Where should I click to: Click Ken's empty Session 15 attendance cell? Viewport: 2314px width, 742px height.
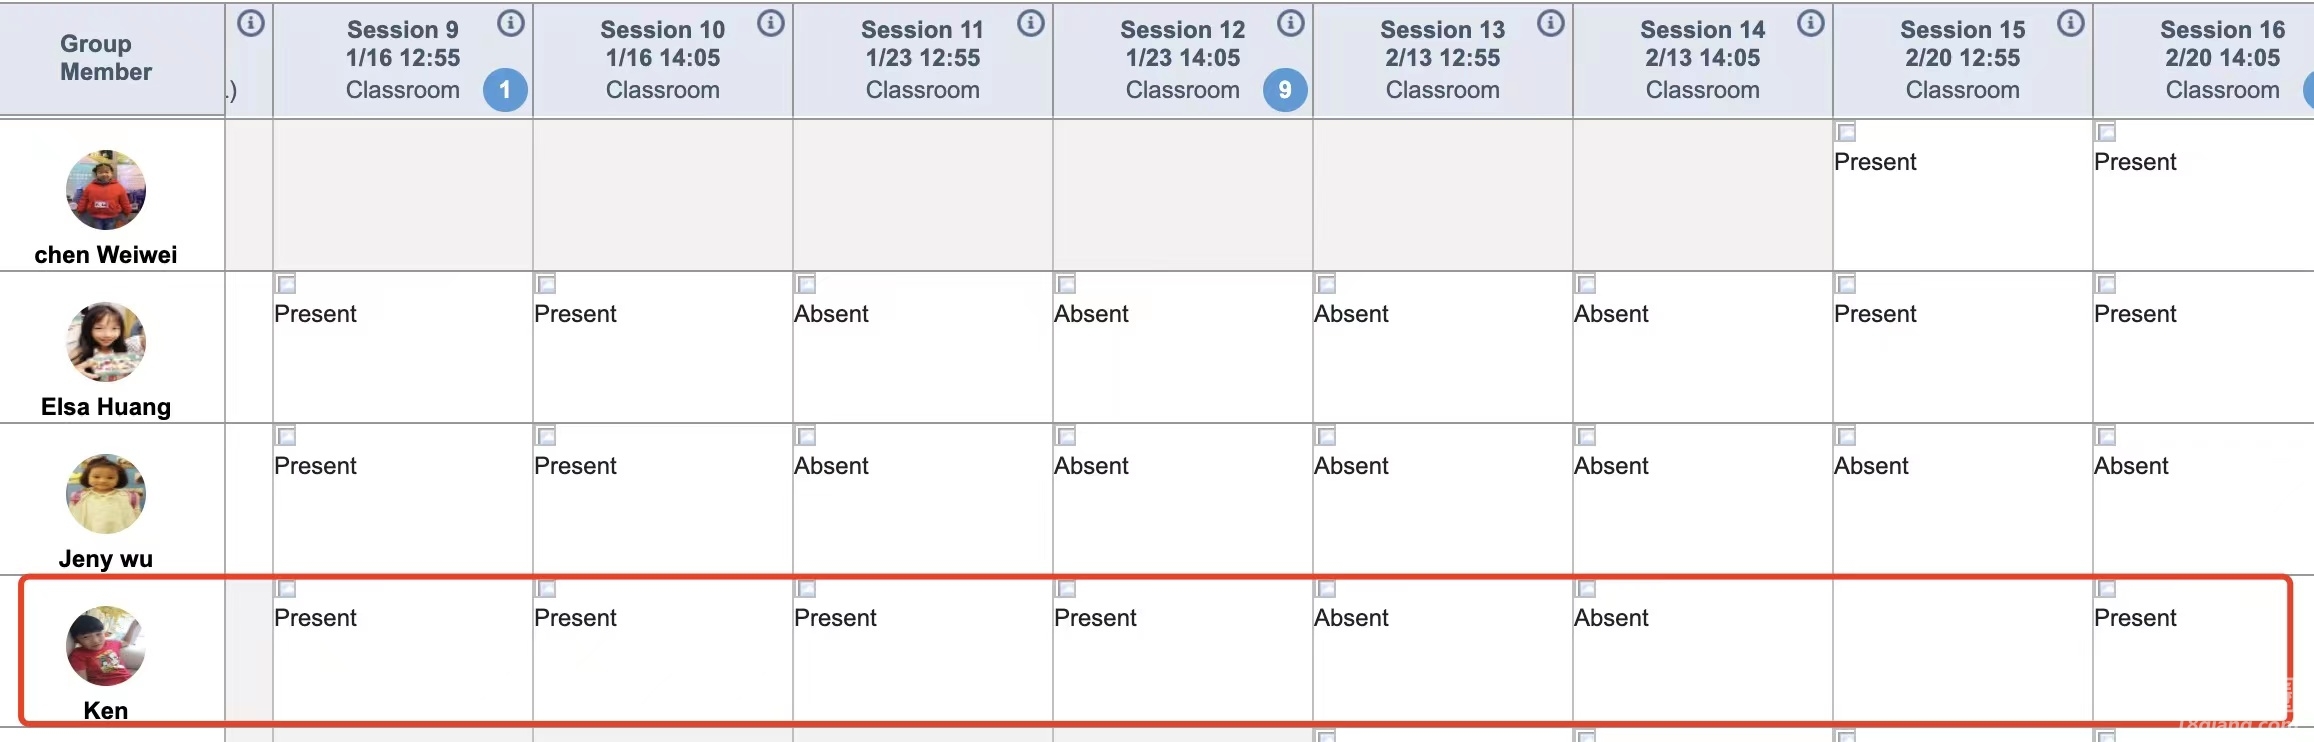tap(1962, 650)
